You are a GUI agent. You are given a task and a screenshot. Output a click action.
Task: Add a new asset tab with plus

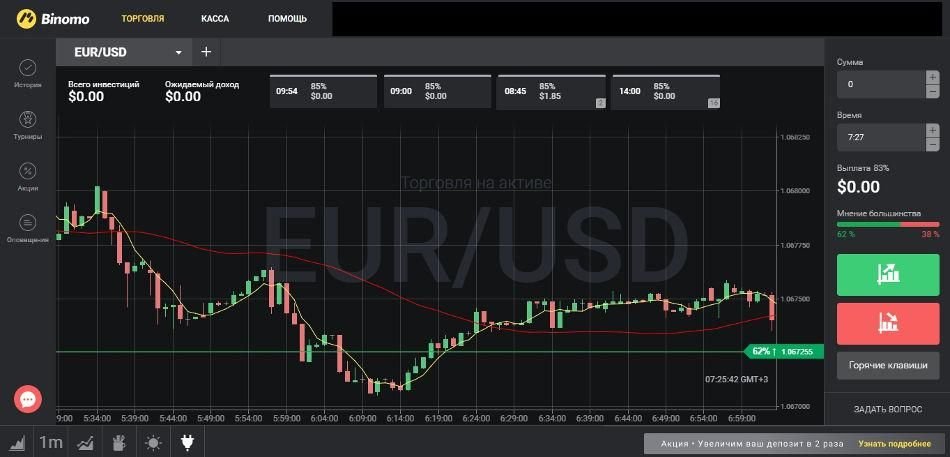[x=206, y=52]
